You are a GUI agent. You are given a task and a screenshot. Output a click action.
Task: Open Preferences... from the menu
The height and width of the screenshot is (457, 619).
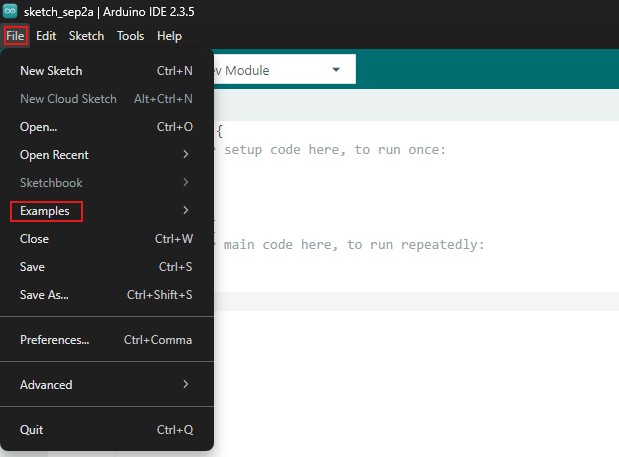pyautogui.click(x=107, y=340)
